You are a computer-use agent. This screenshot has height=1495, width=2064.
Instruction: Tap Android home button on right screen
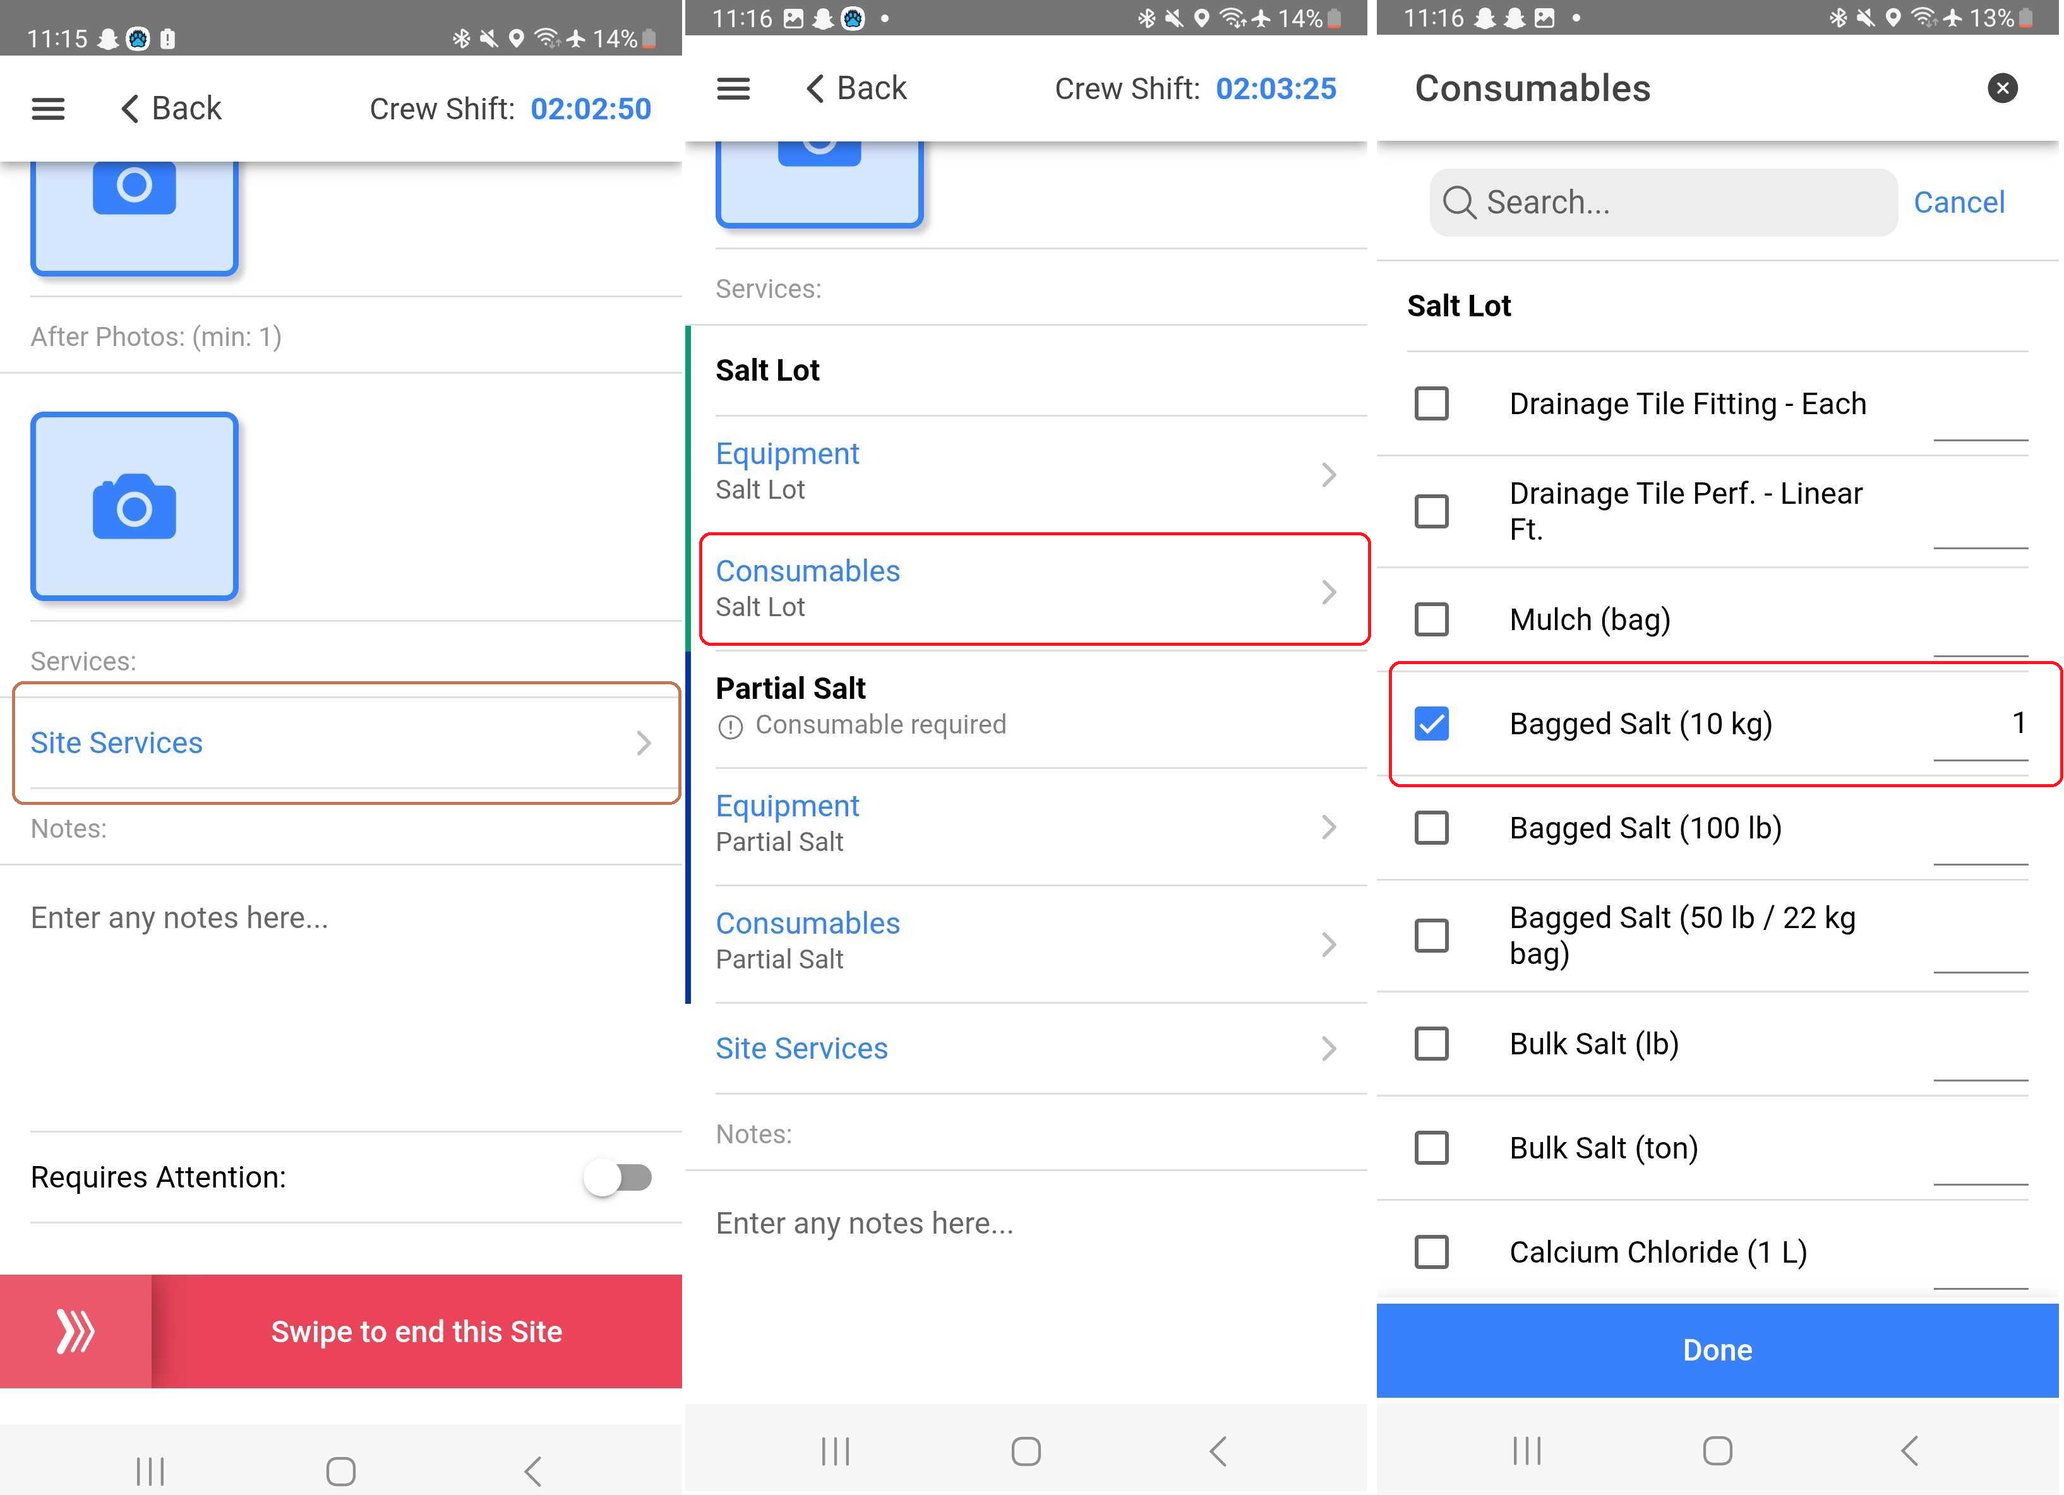click(1717, 1450)
